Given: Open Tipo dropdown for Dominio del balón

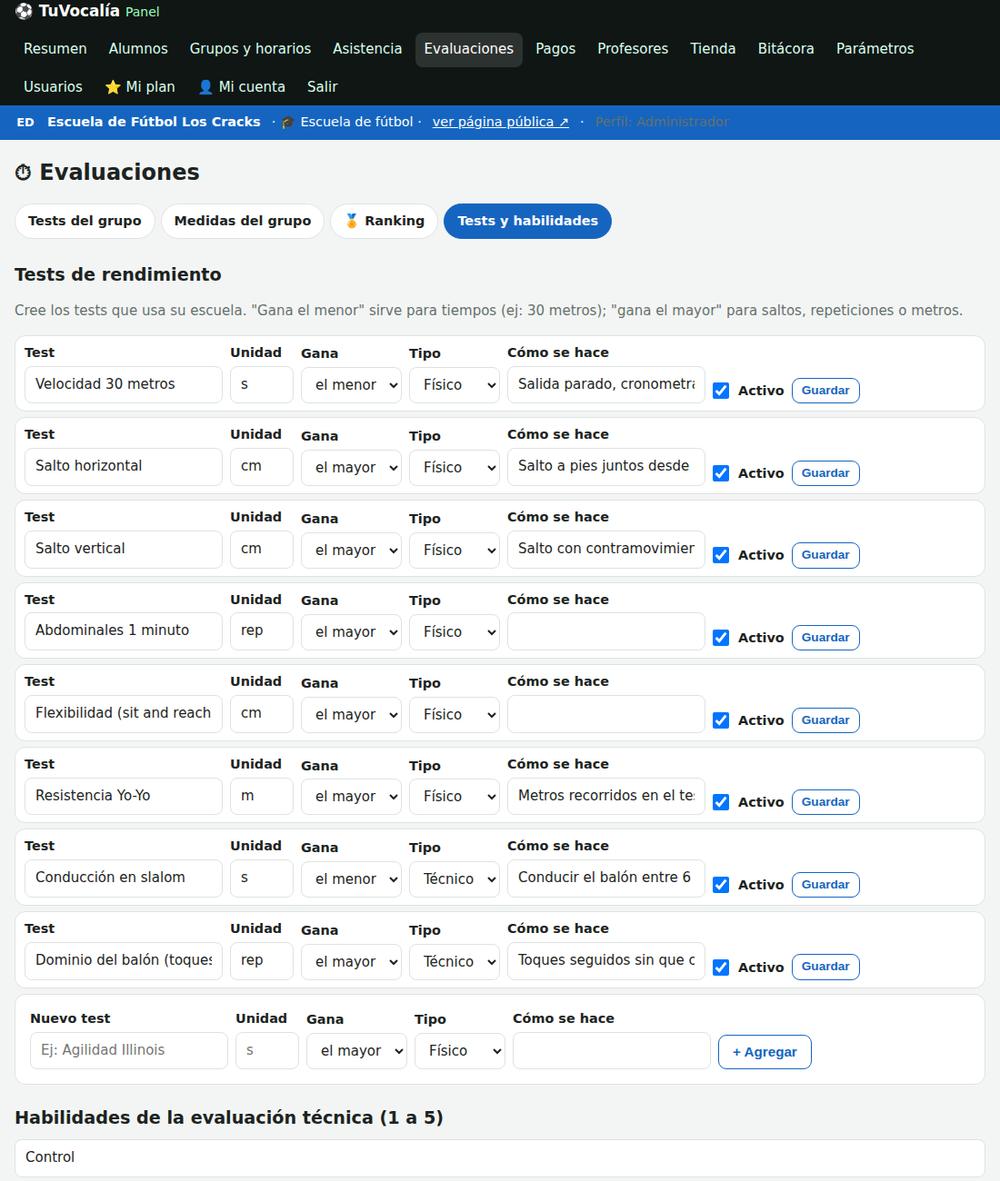Looking at the screenshot, I should coord(454,962).
